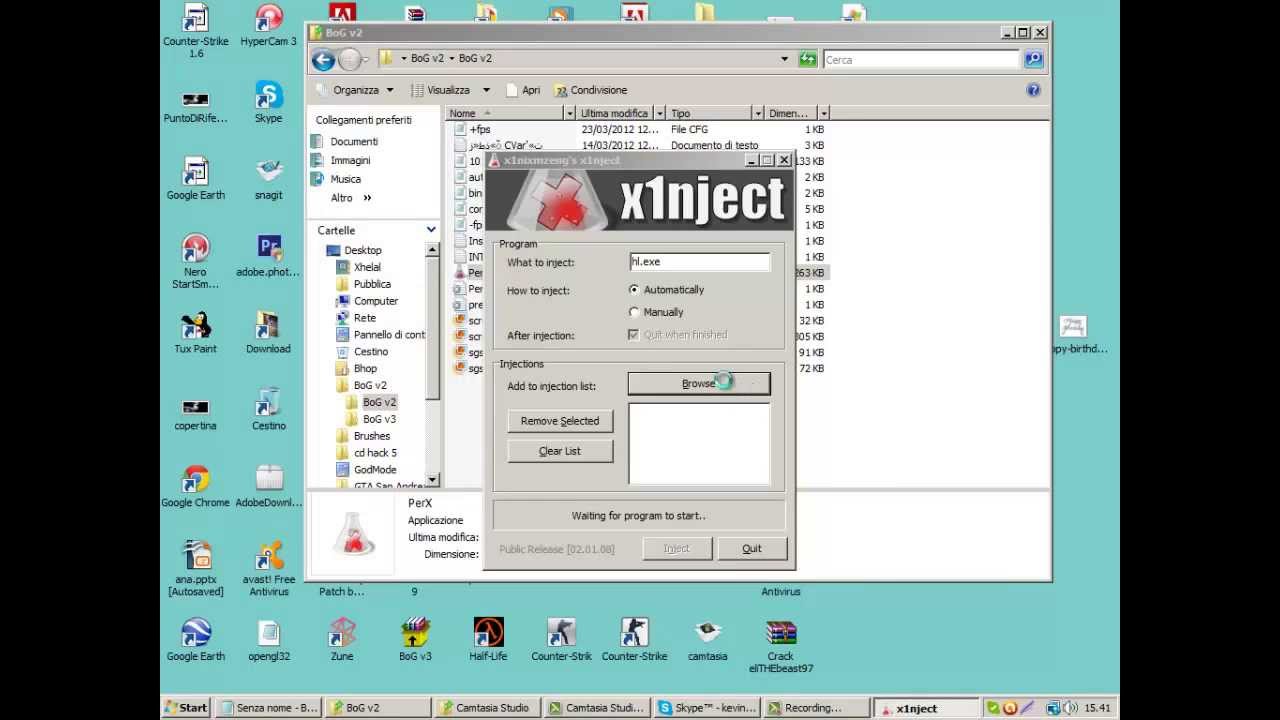Open Crack eliTHEbeast97 archive icon
Image resolution: width=1280 pixels, height=720 pixels.
pyautogui.click(x=781, y=646)
